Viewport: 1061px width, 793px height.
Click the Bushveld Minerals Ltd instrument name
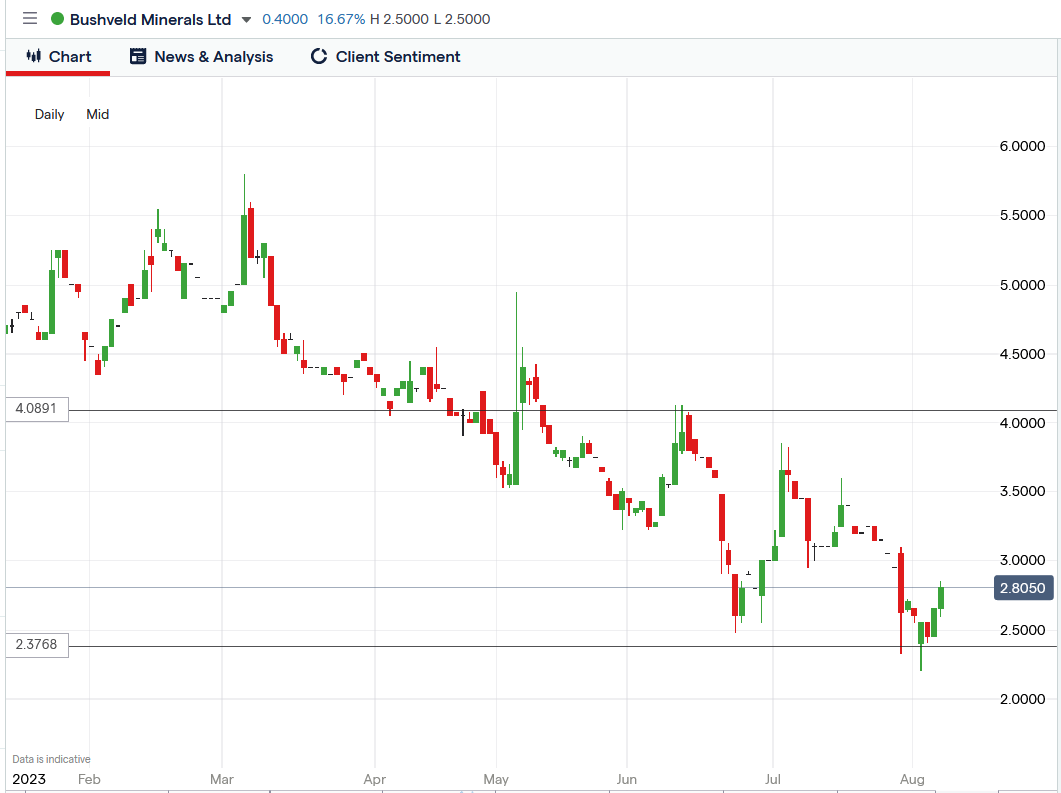coord(150,20)
